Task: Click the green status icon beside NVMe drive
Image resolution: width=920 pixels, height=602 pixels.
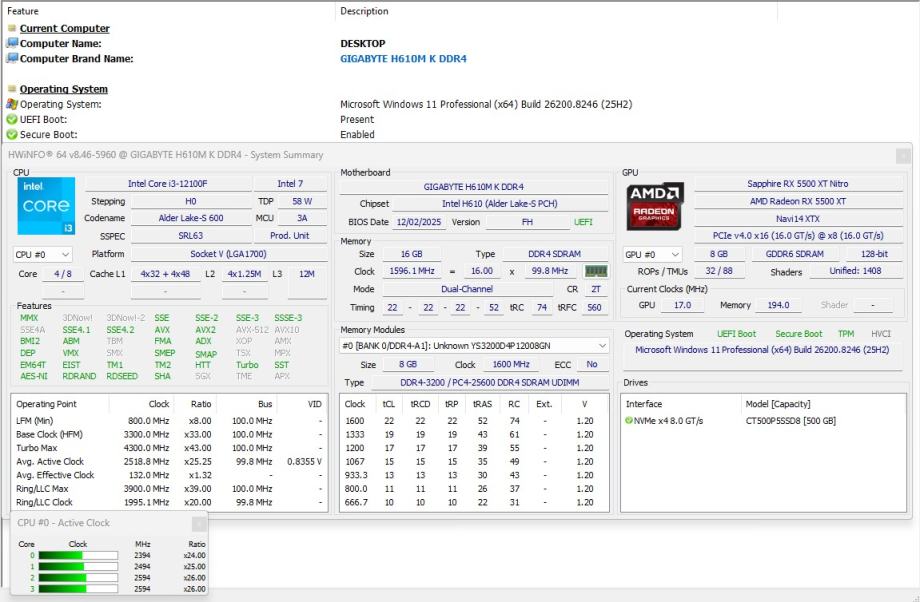Action: pyautogui.click(x=629, y=421)
